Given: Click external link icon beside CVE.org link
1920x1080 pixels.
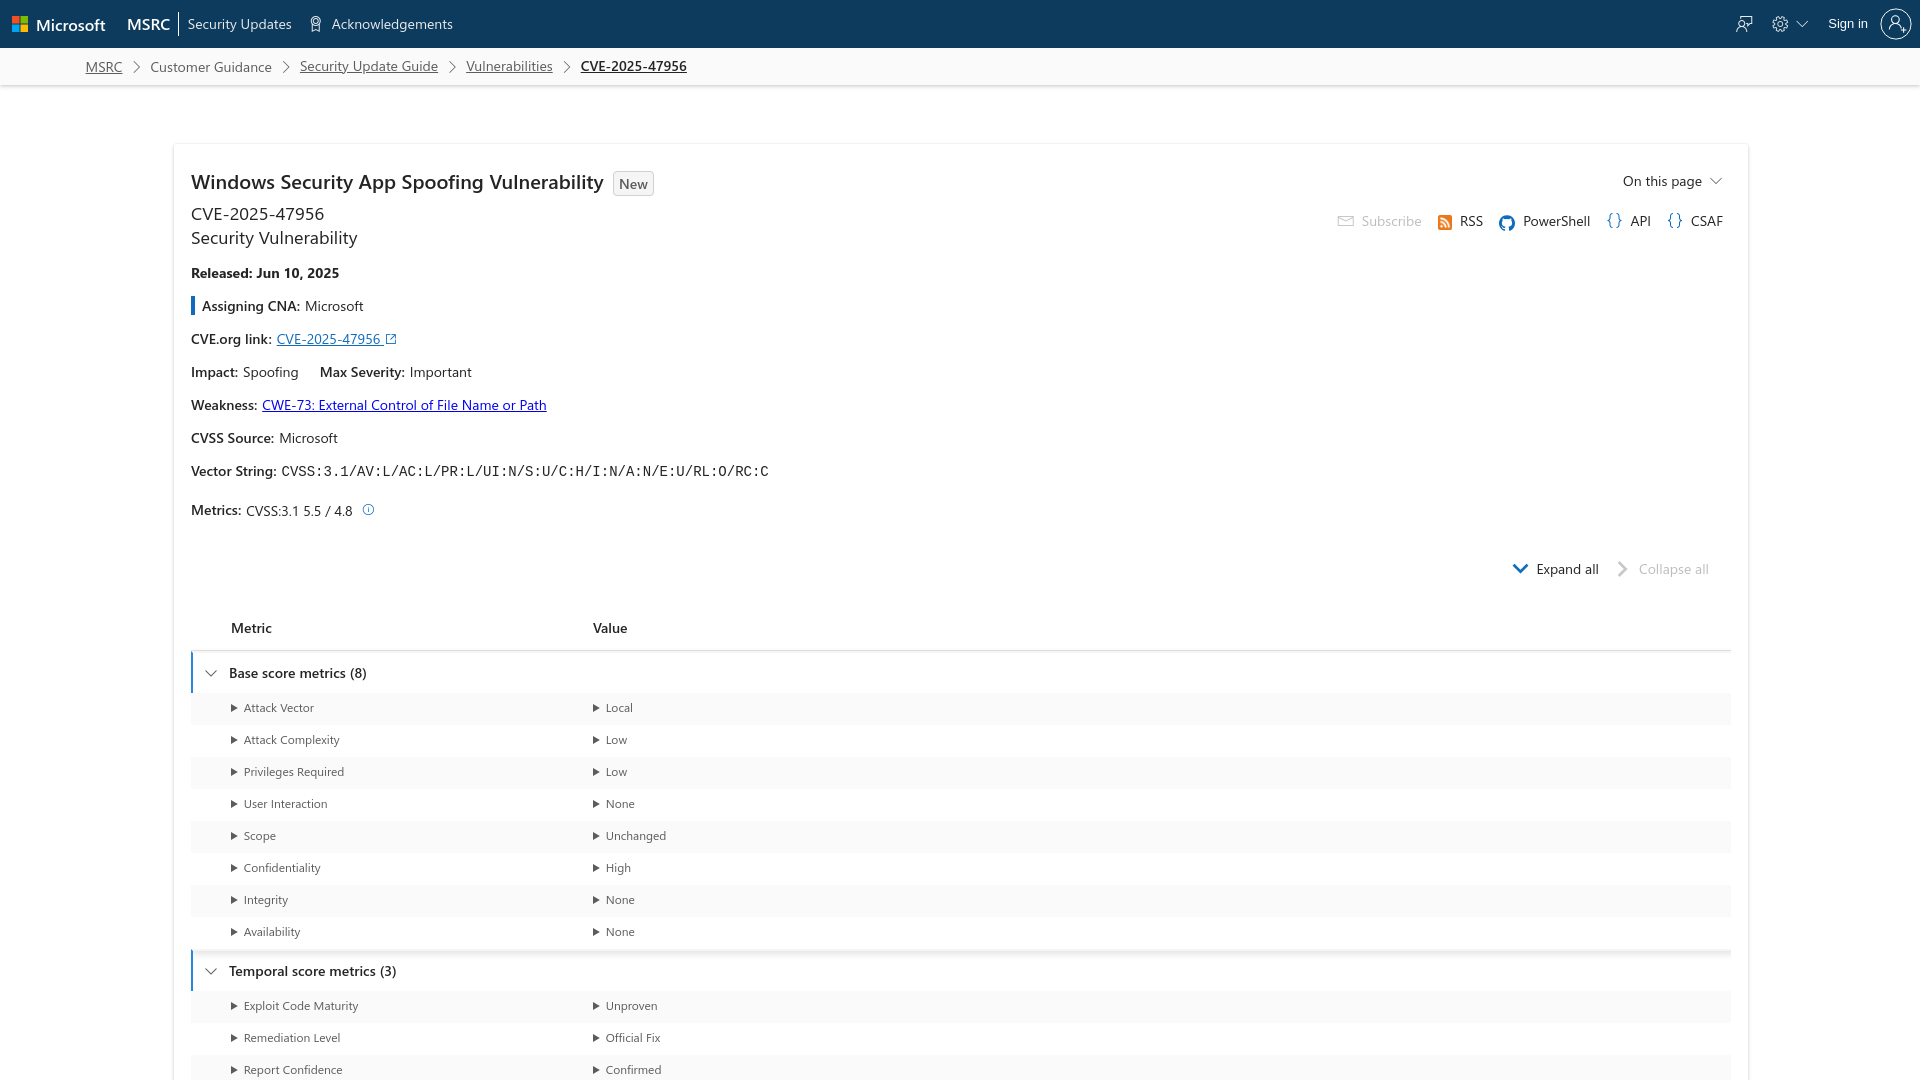Looking at the screenshot, I should (391, 339).
